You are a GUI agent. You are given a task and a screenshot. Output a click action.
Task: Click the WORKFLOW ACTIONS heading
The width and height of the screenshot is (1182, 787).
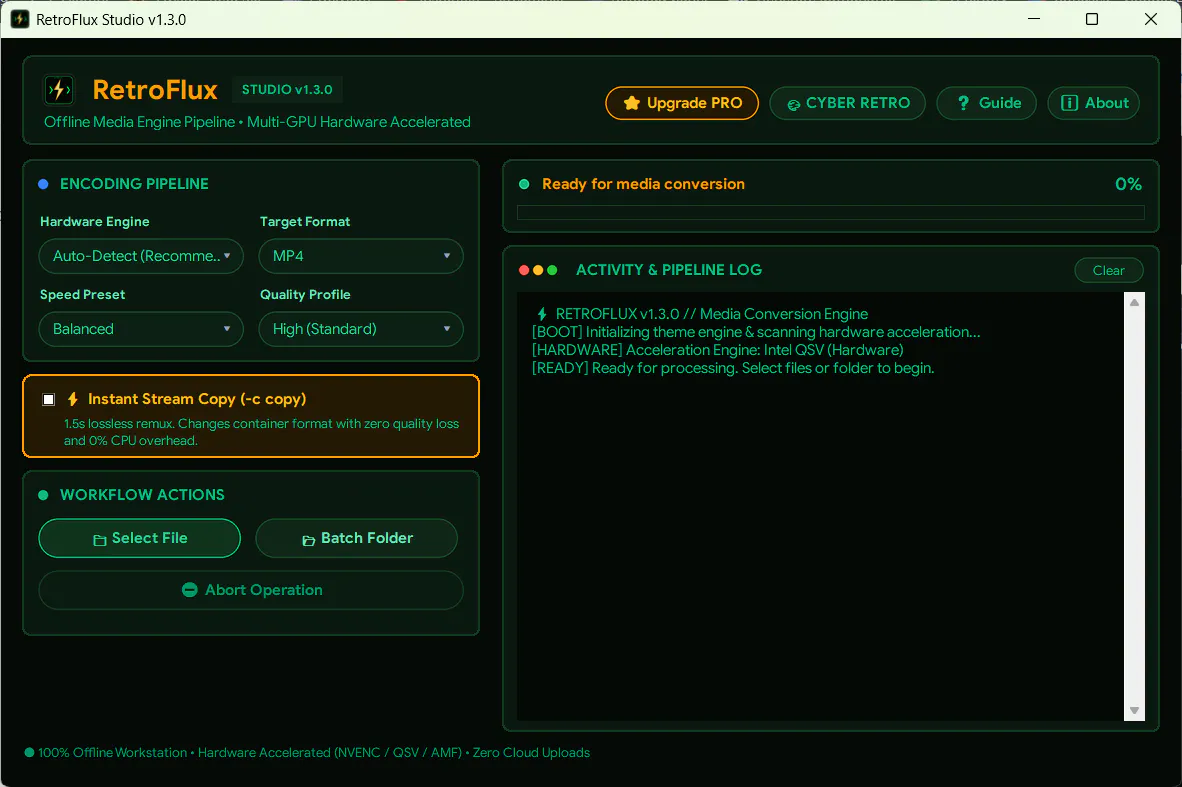click(142, 495)
